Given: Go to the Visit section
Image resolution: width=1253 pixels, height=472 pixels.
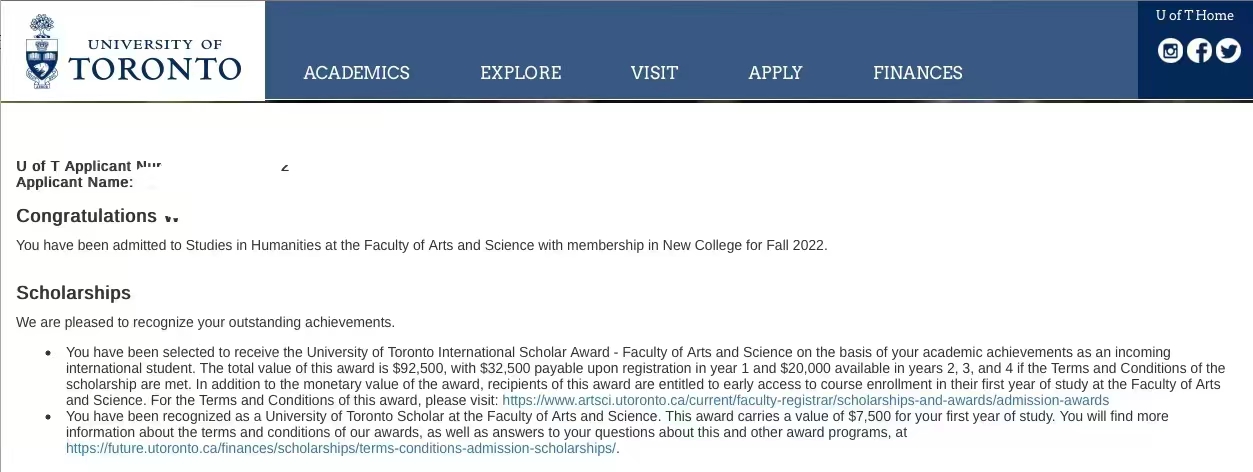Looking at the screenshot, I should [654, 73].
